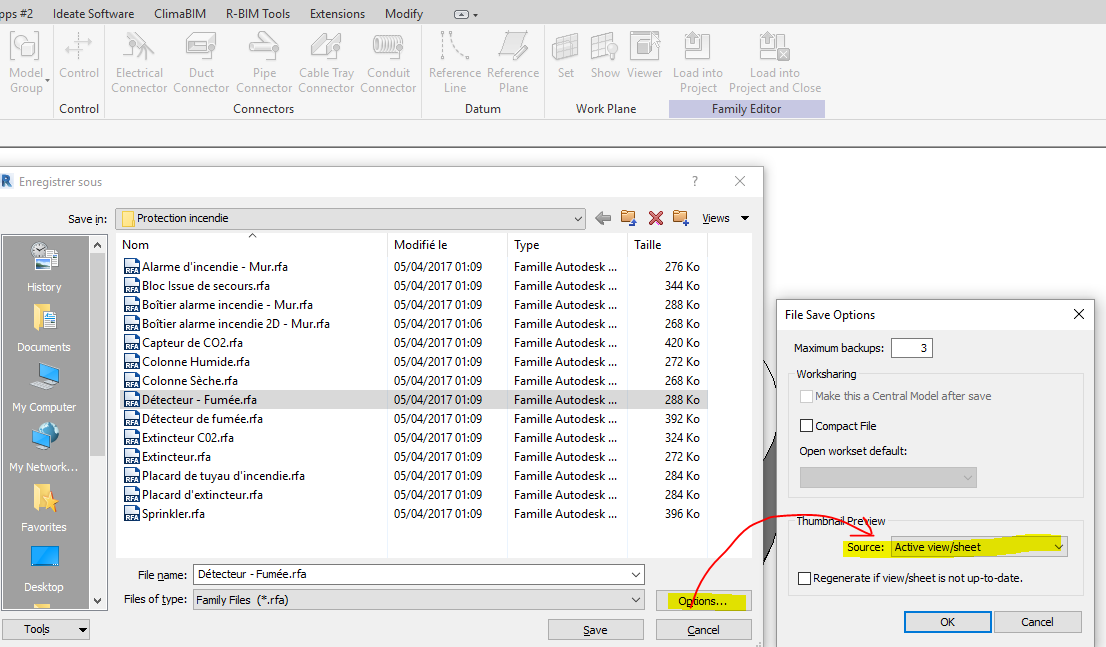The height and width of the screenshot is (647, 1106).
Task: Select the Sprinkler.rfa file
Action: [173, 514]
